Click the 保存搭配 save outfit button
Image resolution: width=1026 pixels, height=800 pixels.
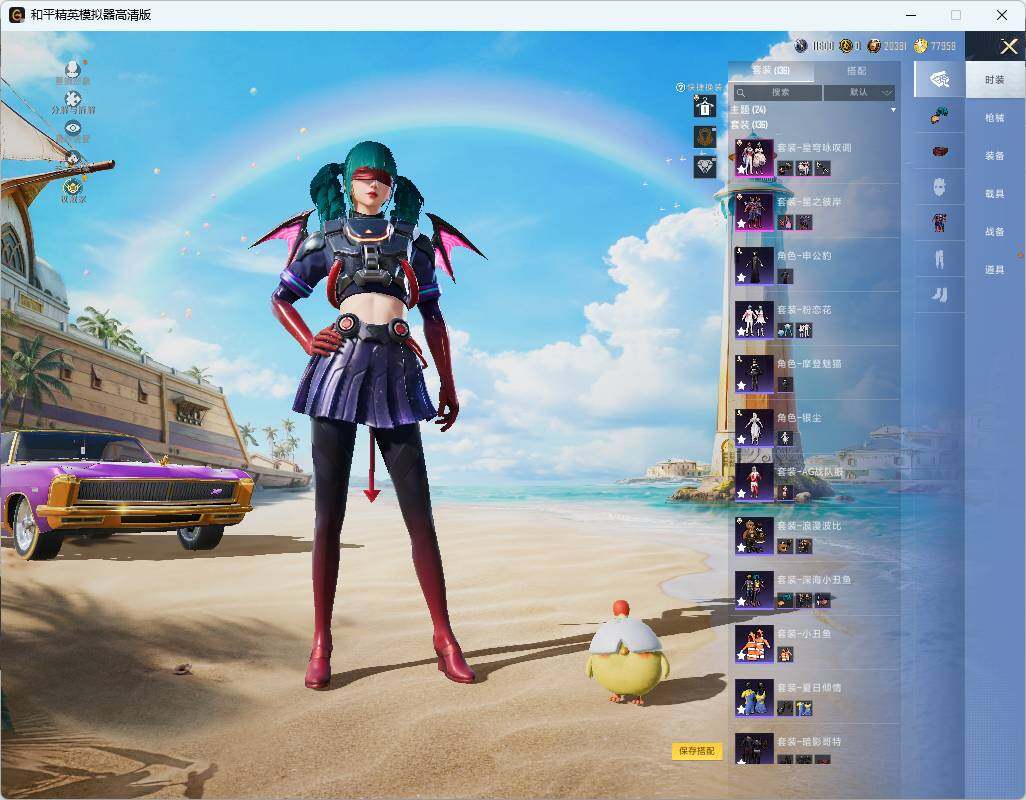[696, 751]
